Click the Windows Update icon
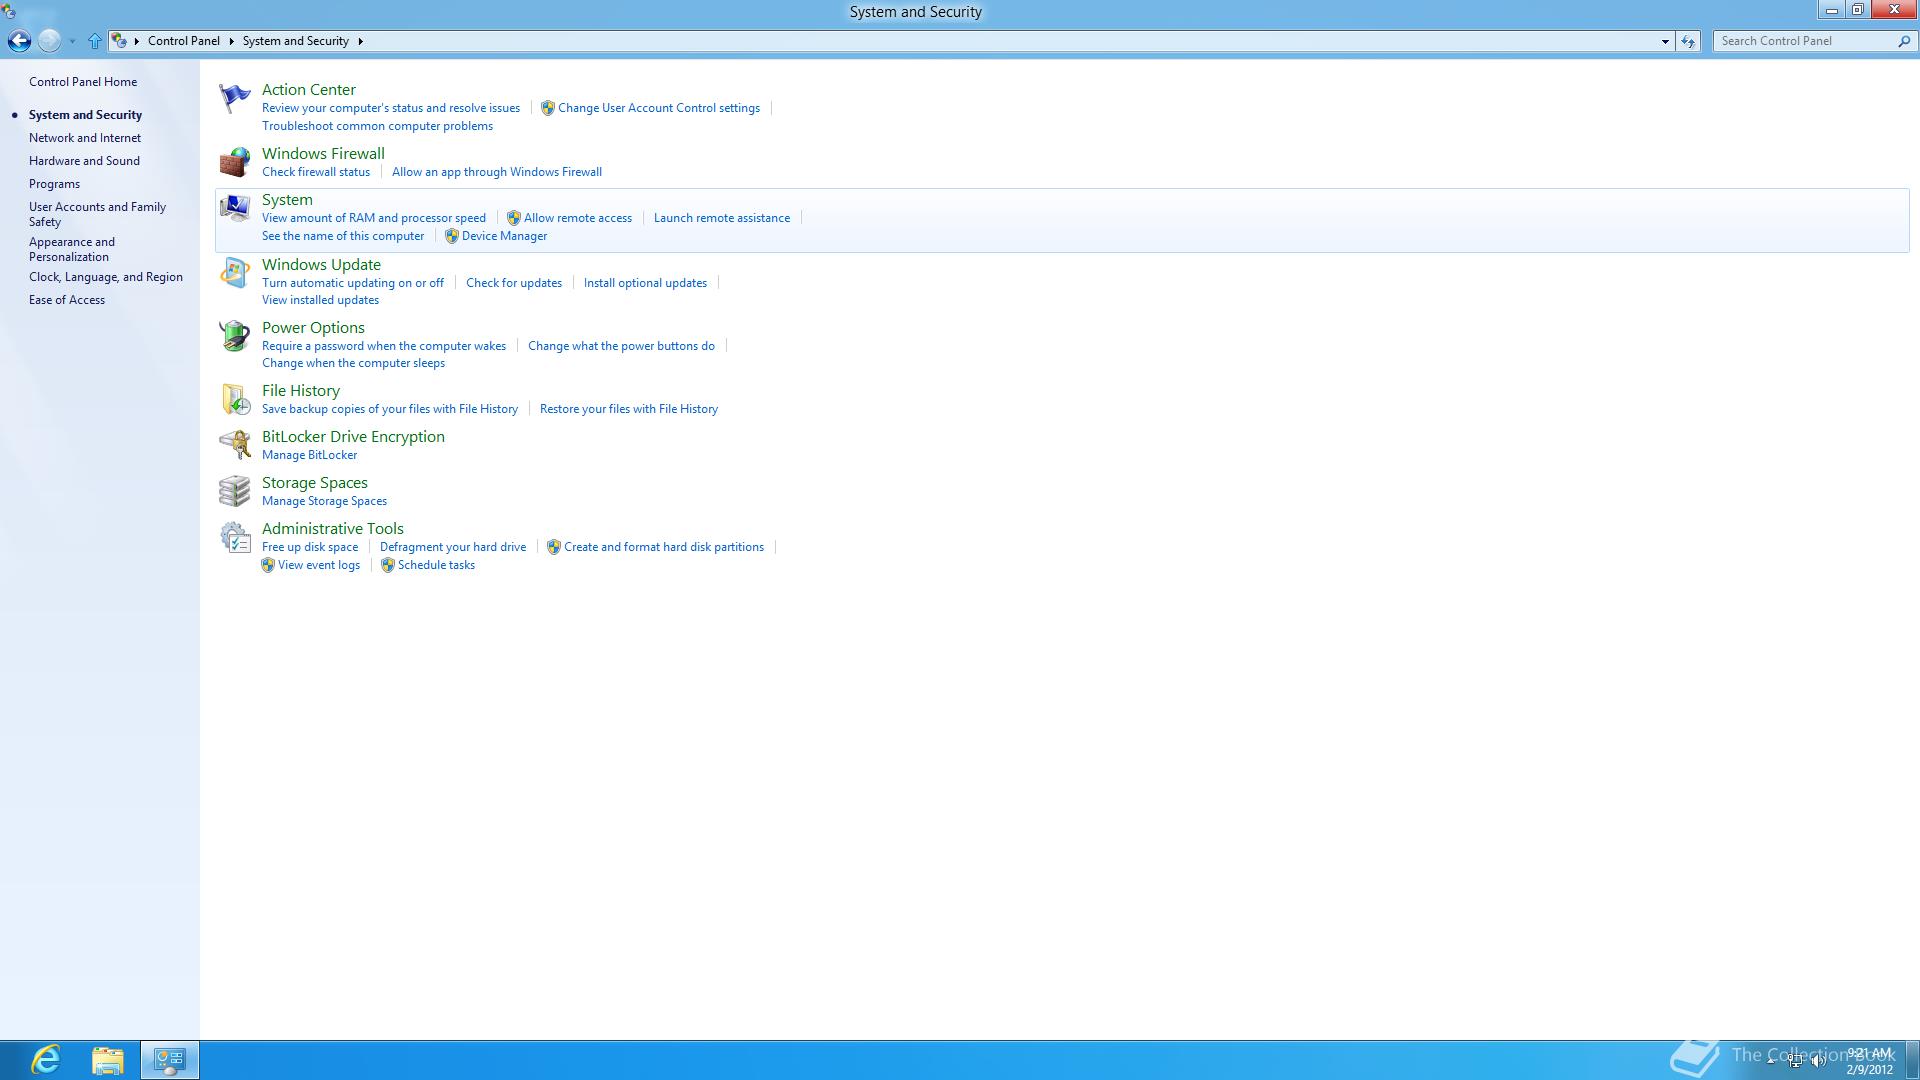This screenshot has width=1920, height=1080. click(x=234, y=273)
